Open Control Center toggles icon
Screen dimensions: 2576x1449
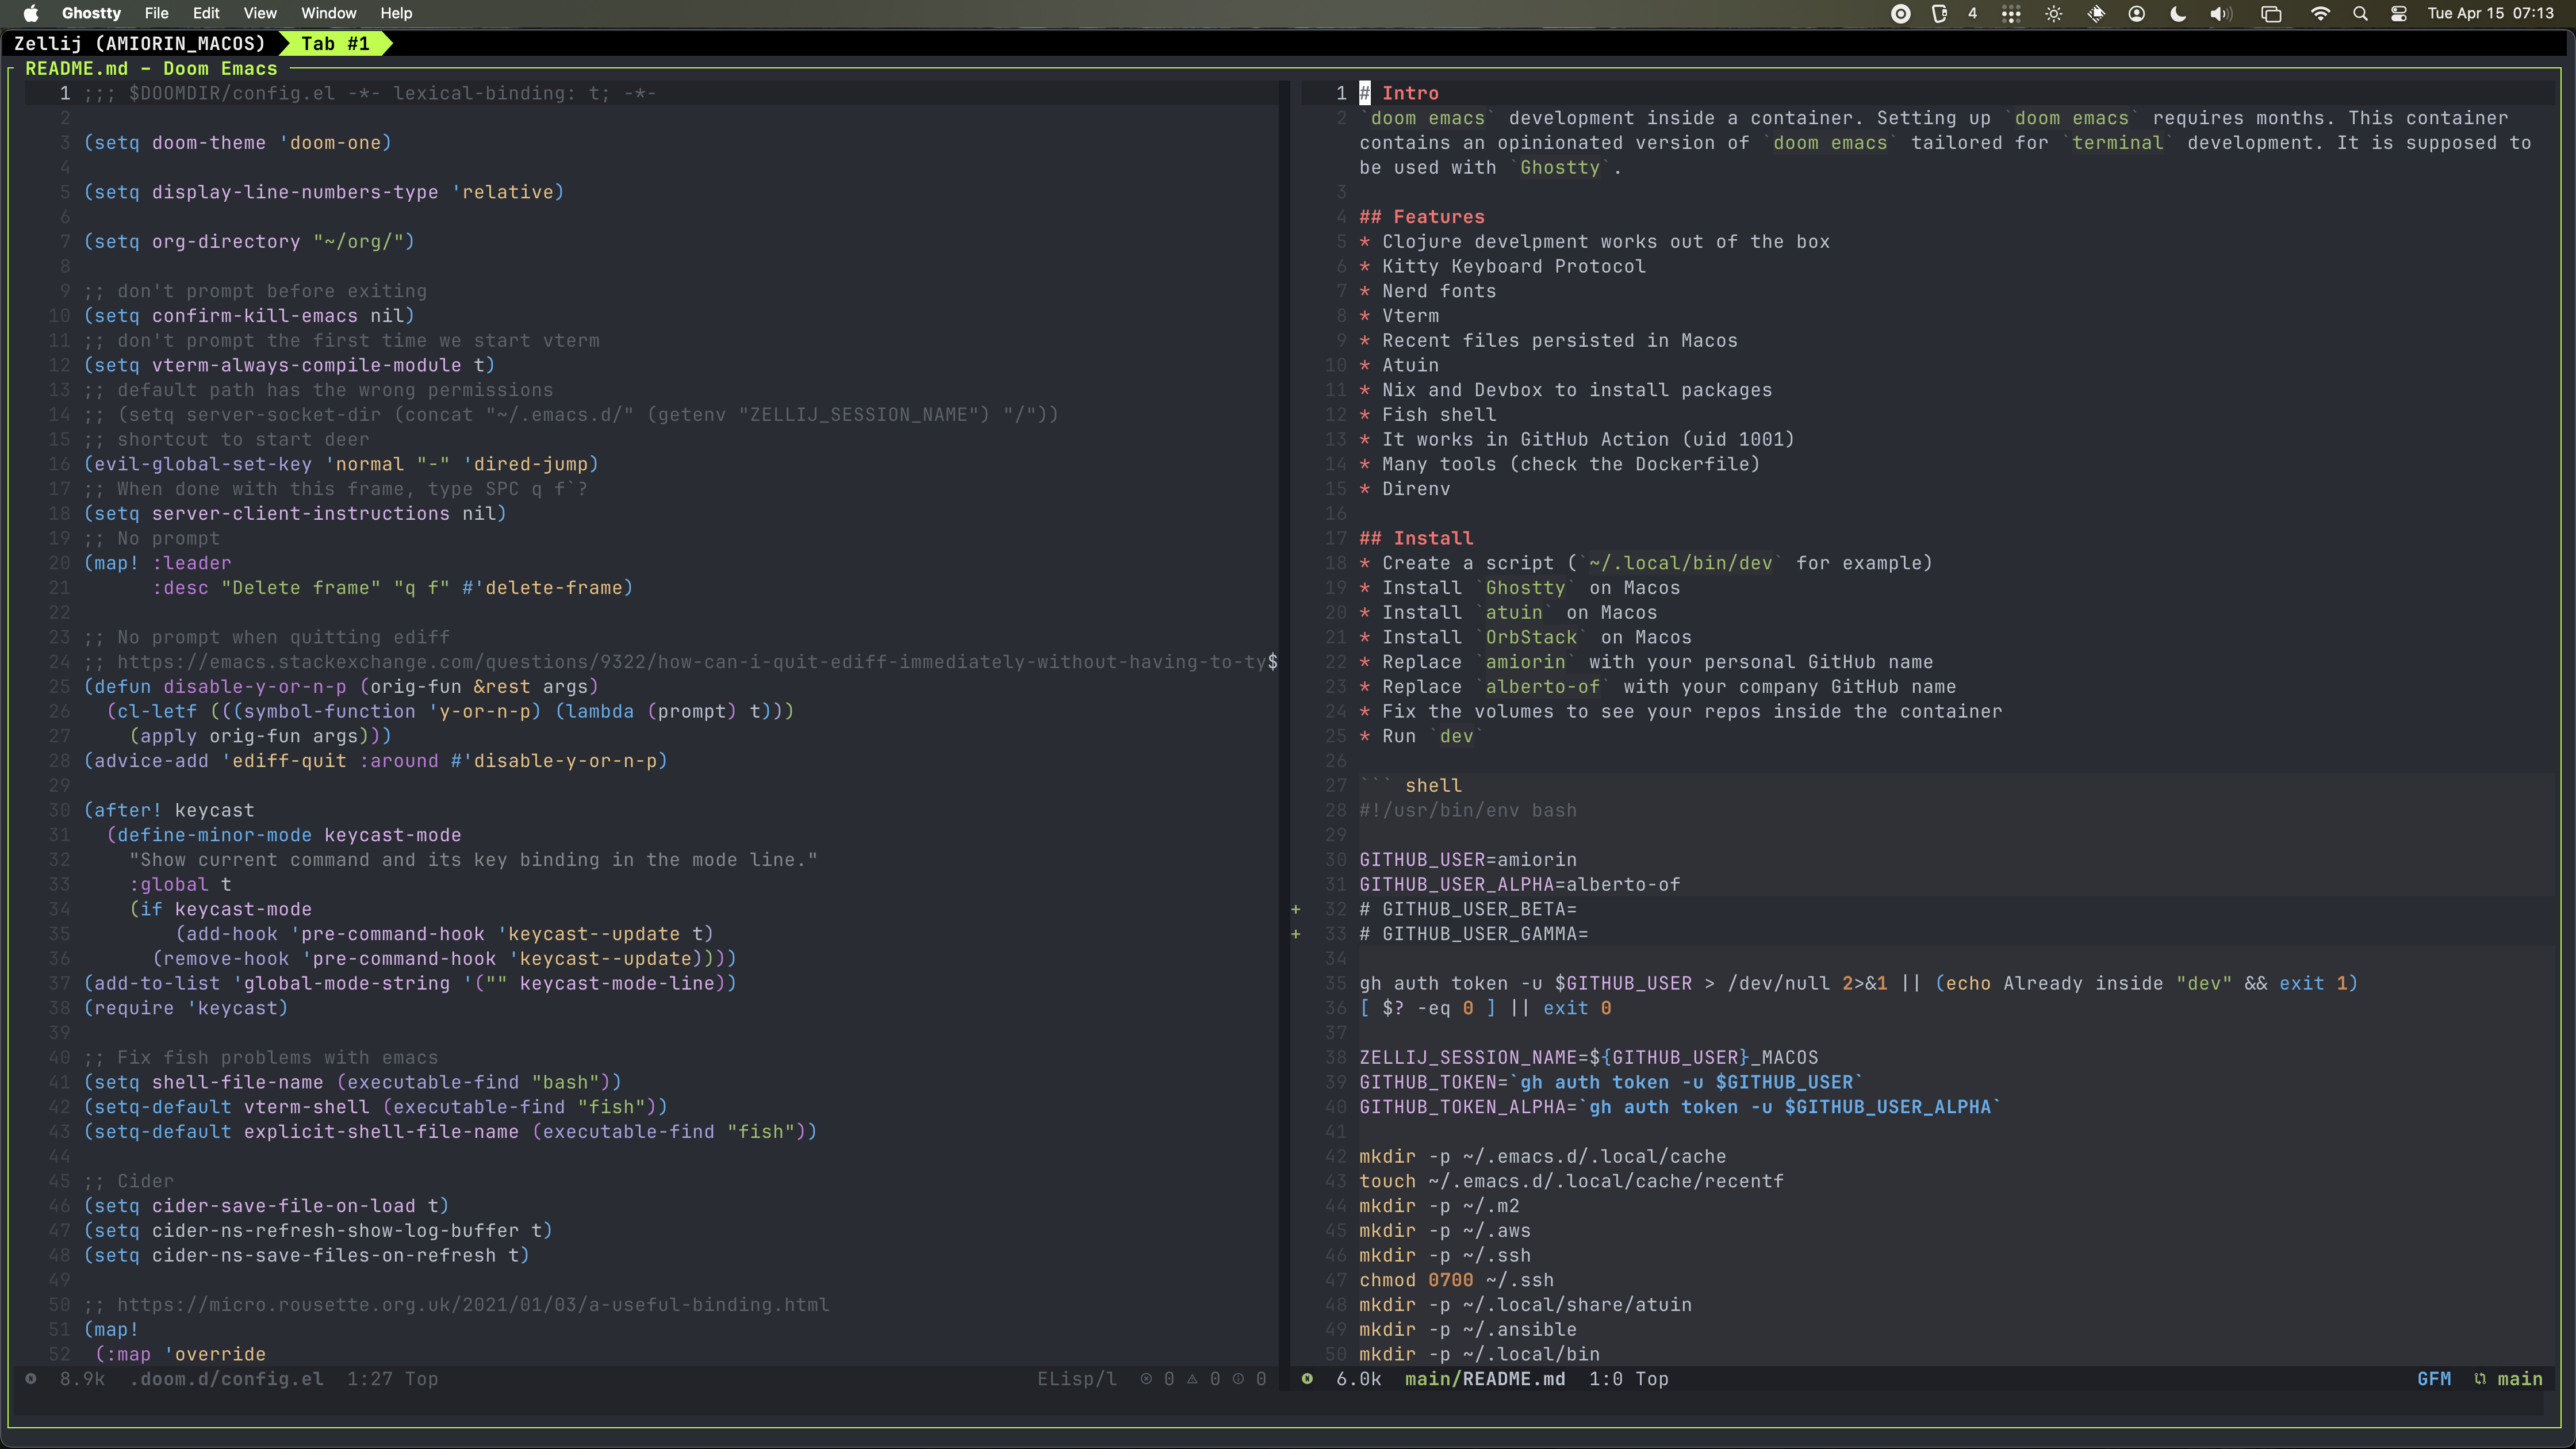pyautogui.click(x=2399, y=13)
